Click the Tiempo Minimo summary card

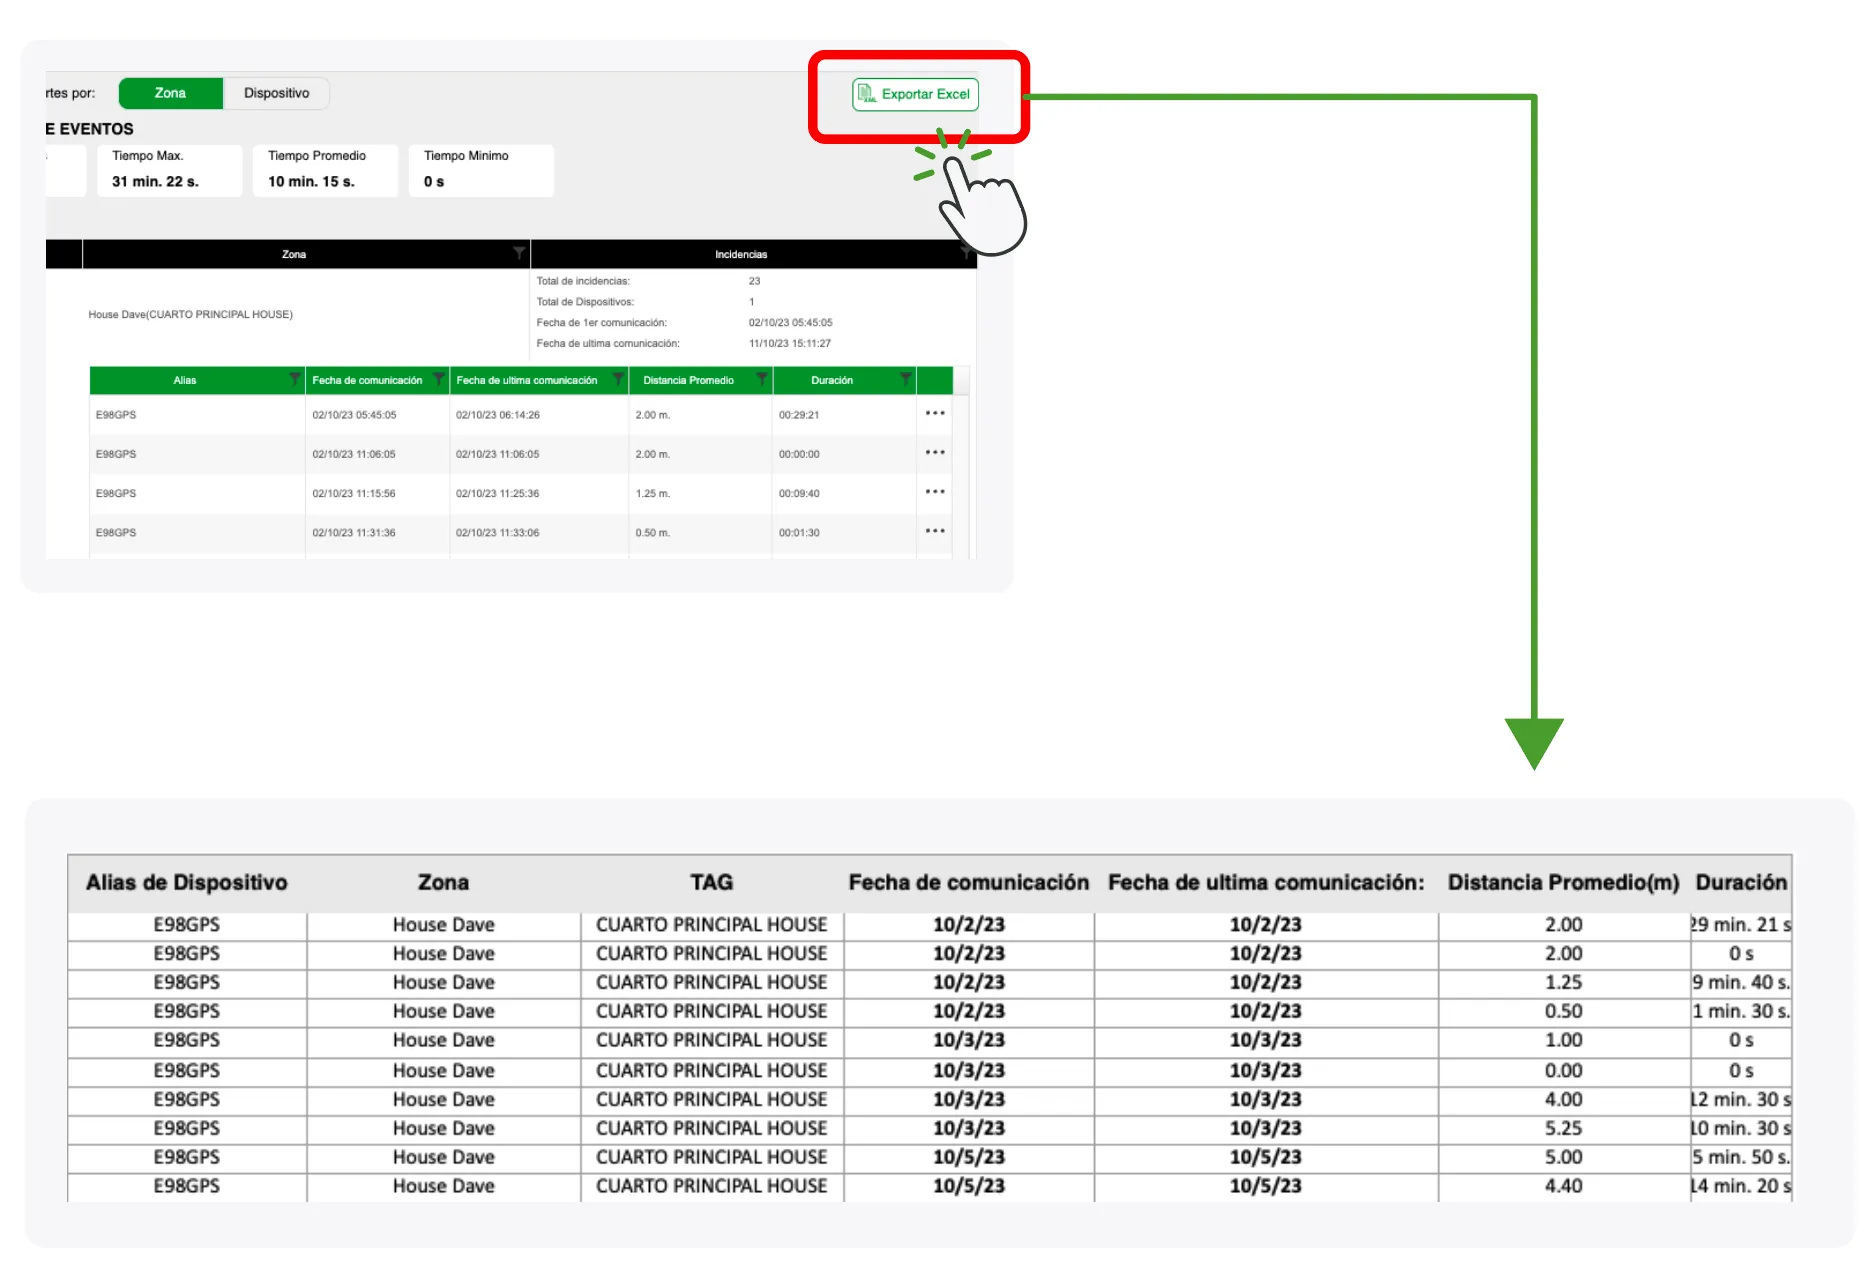481,170
